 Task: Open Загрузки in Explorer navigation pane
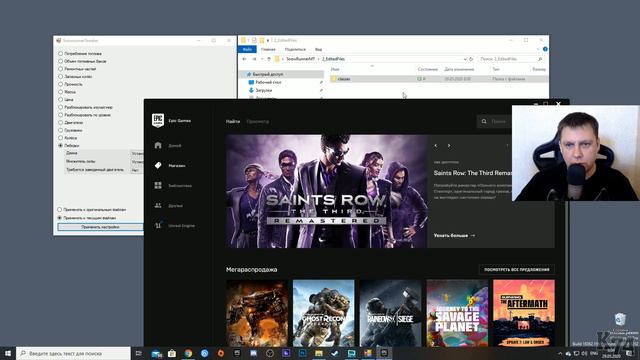(x=263, y=90)
